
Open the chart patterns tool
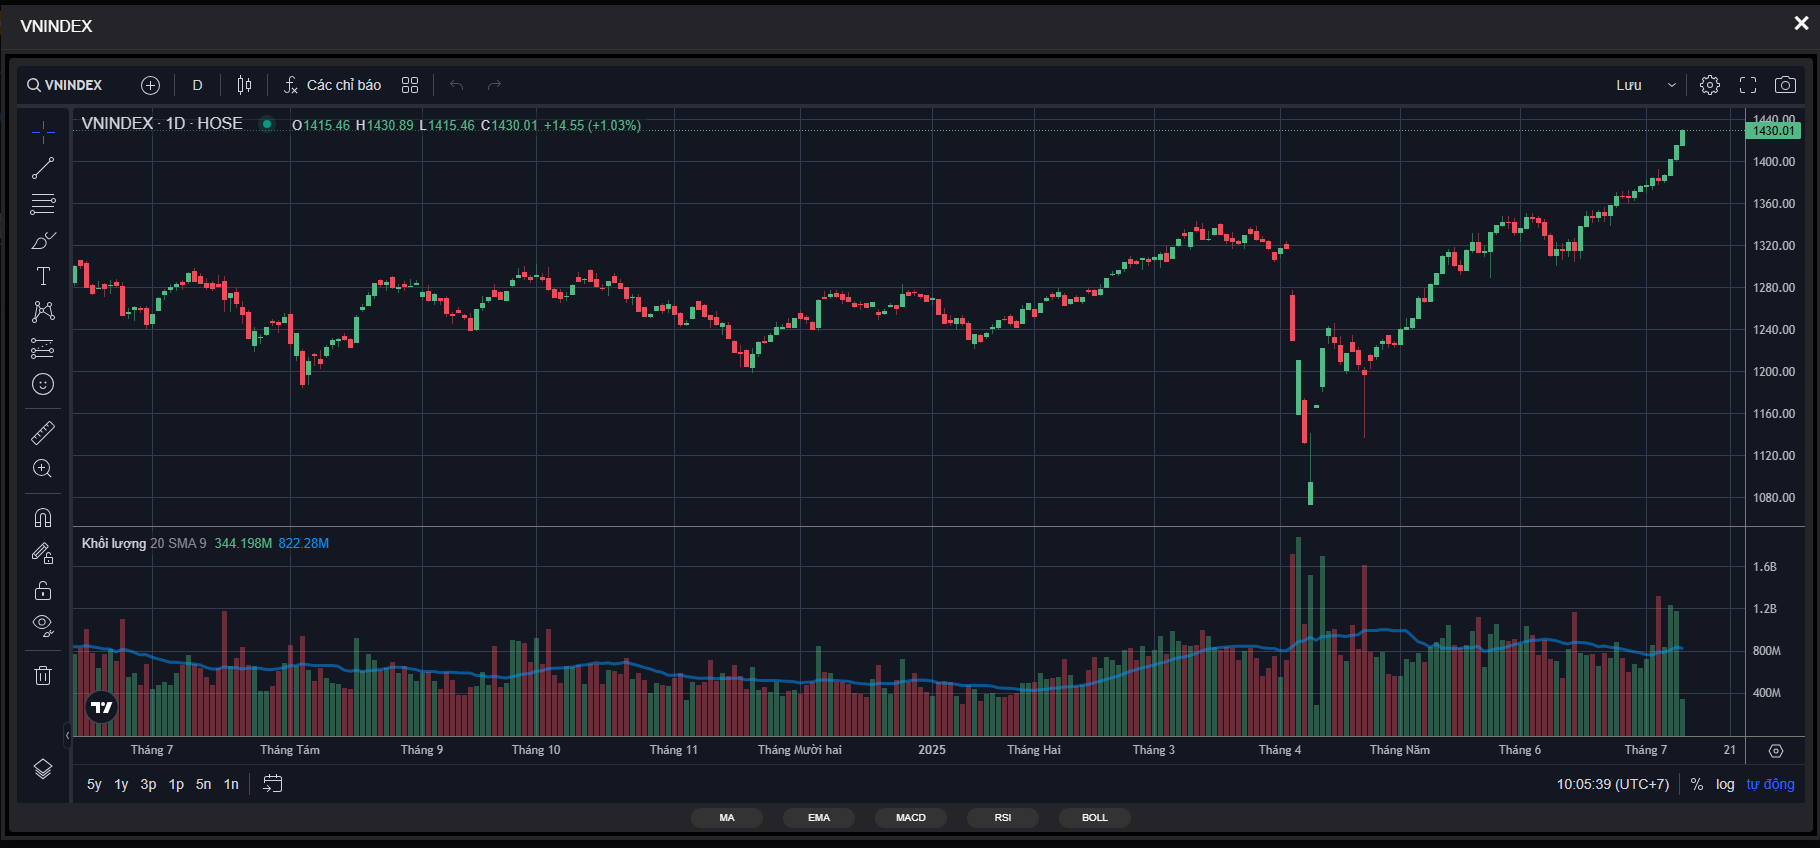43,312
